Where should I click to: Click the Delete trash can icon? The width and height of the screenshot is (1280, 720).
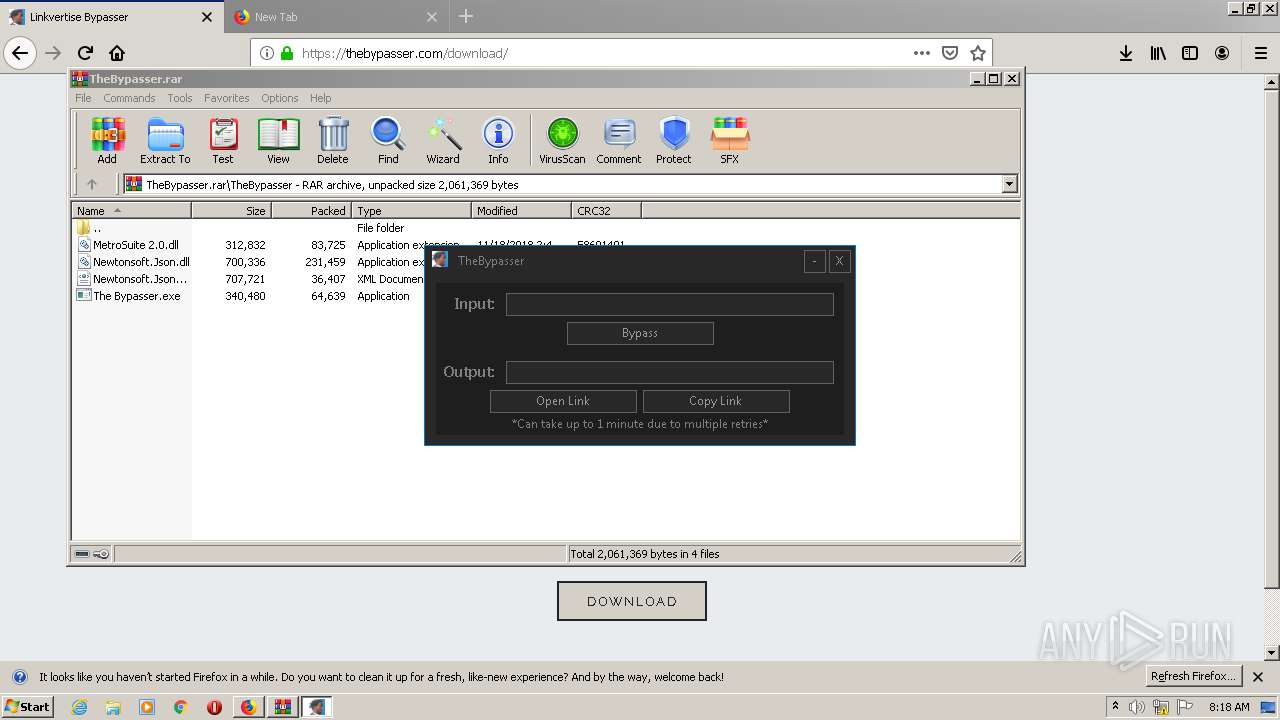(333, 140)
